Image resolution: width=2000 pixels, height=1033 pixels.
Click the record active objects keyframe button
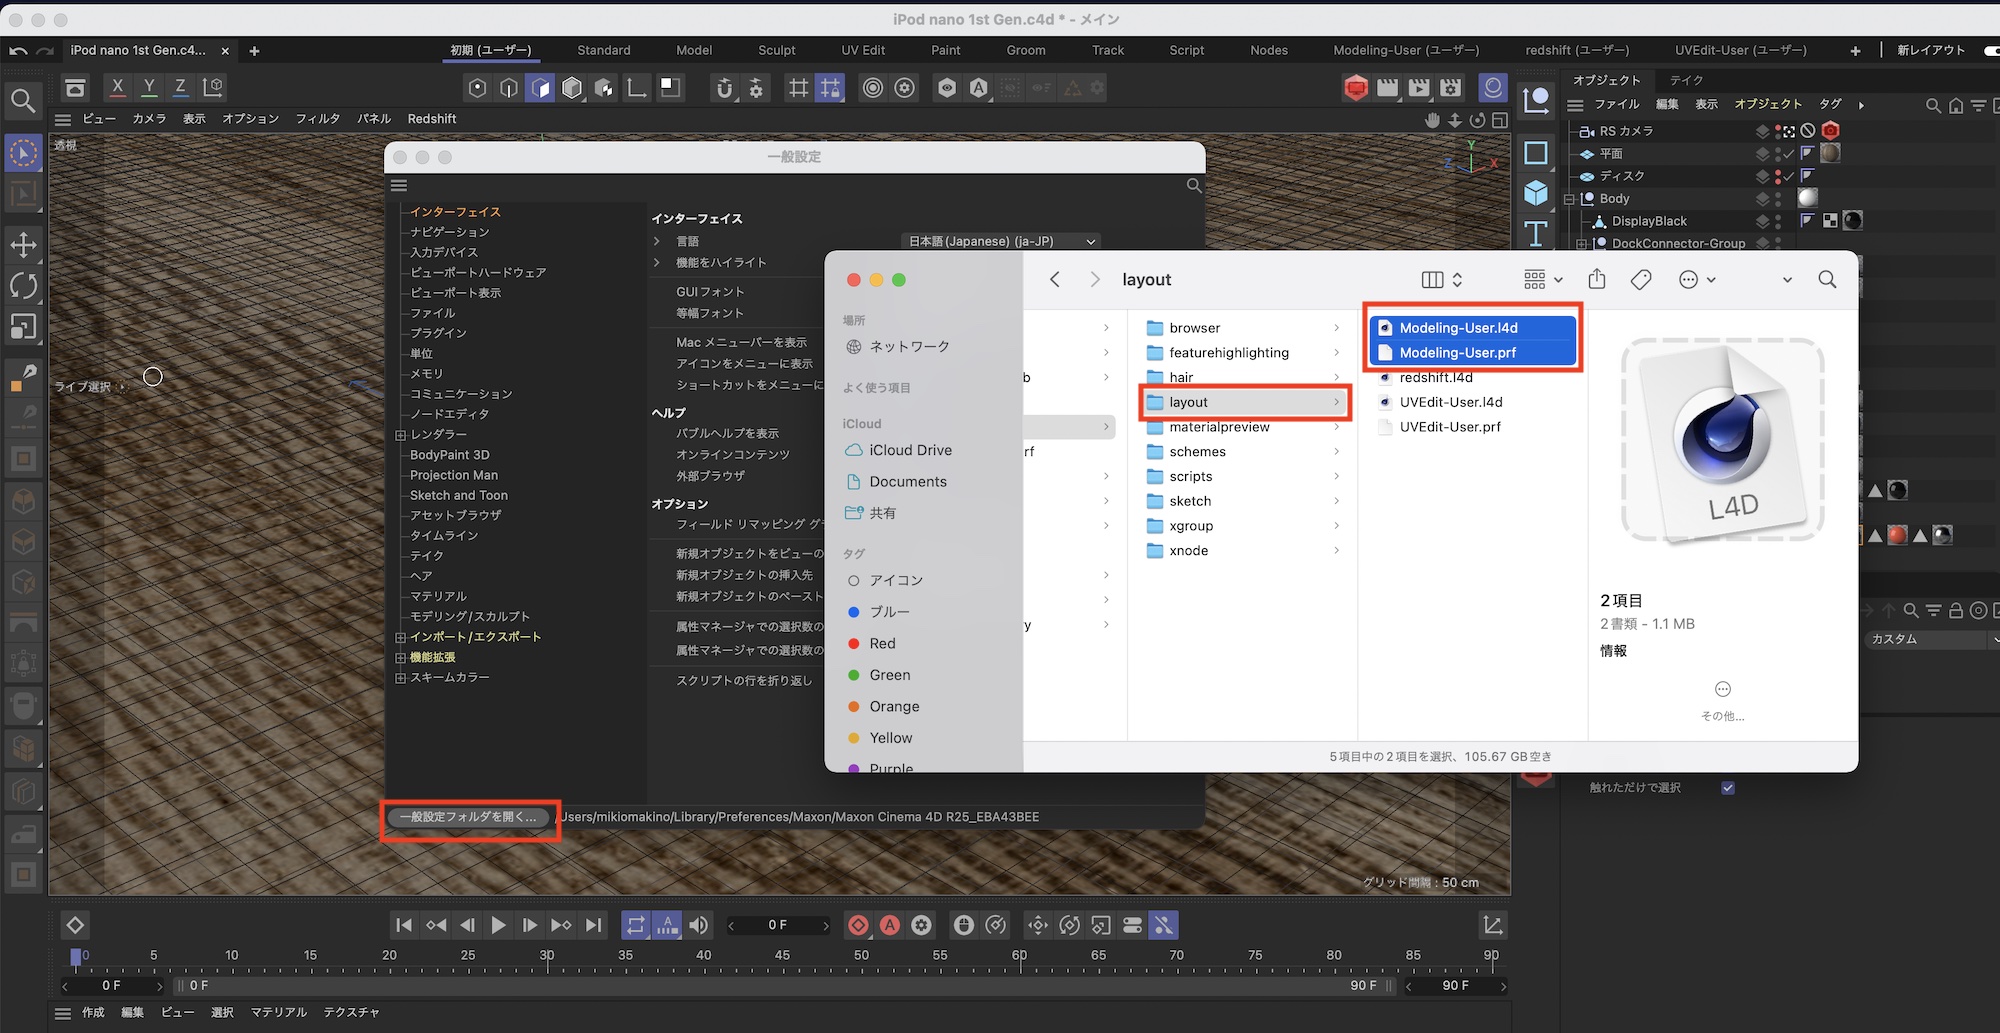coord(858,925)
